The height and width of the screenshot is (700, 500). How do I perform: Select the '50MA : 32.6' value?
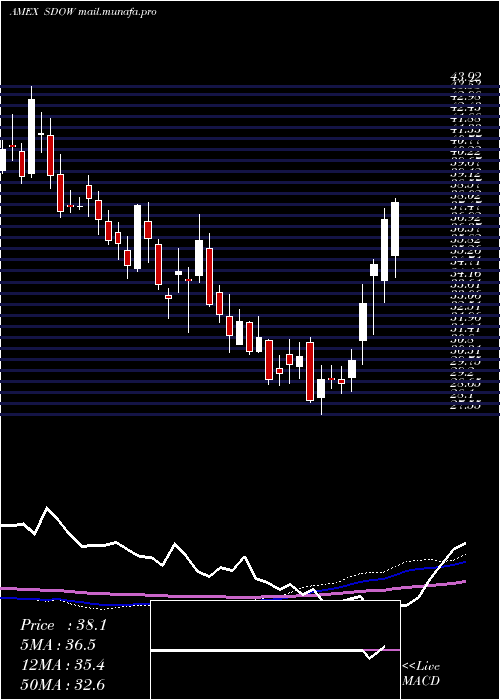(62, 685)
